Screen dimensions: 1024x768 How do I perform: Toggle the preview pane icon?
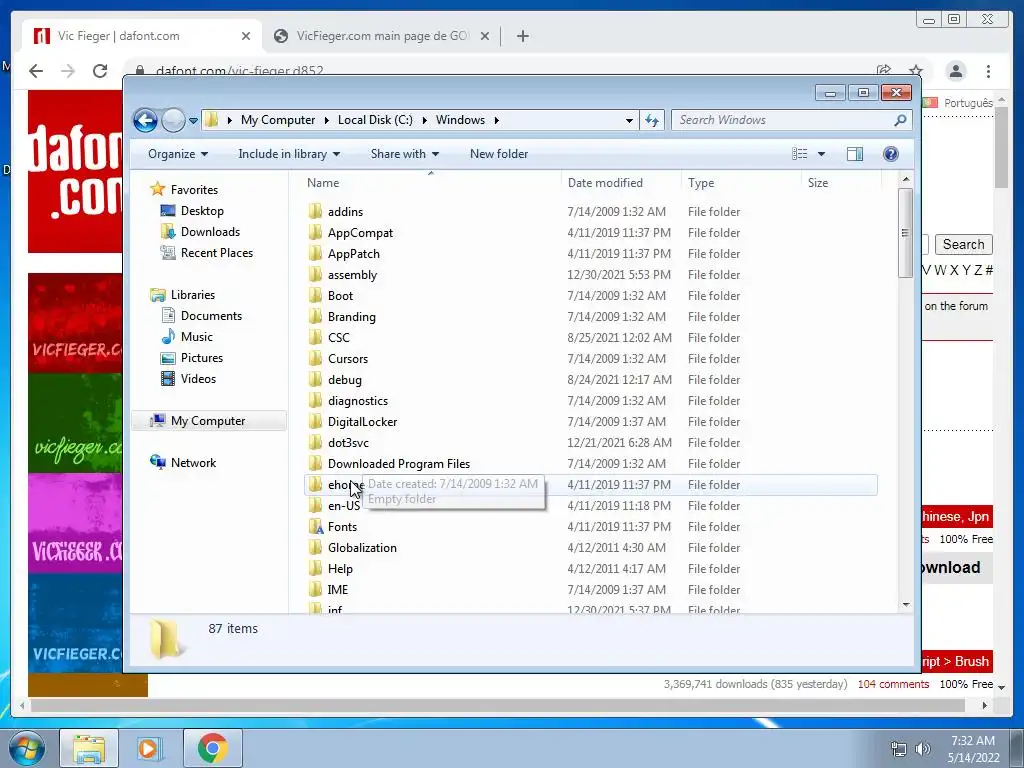tap(855, 154)
